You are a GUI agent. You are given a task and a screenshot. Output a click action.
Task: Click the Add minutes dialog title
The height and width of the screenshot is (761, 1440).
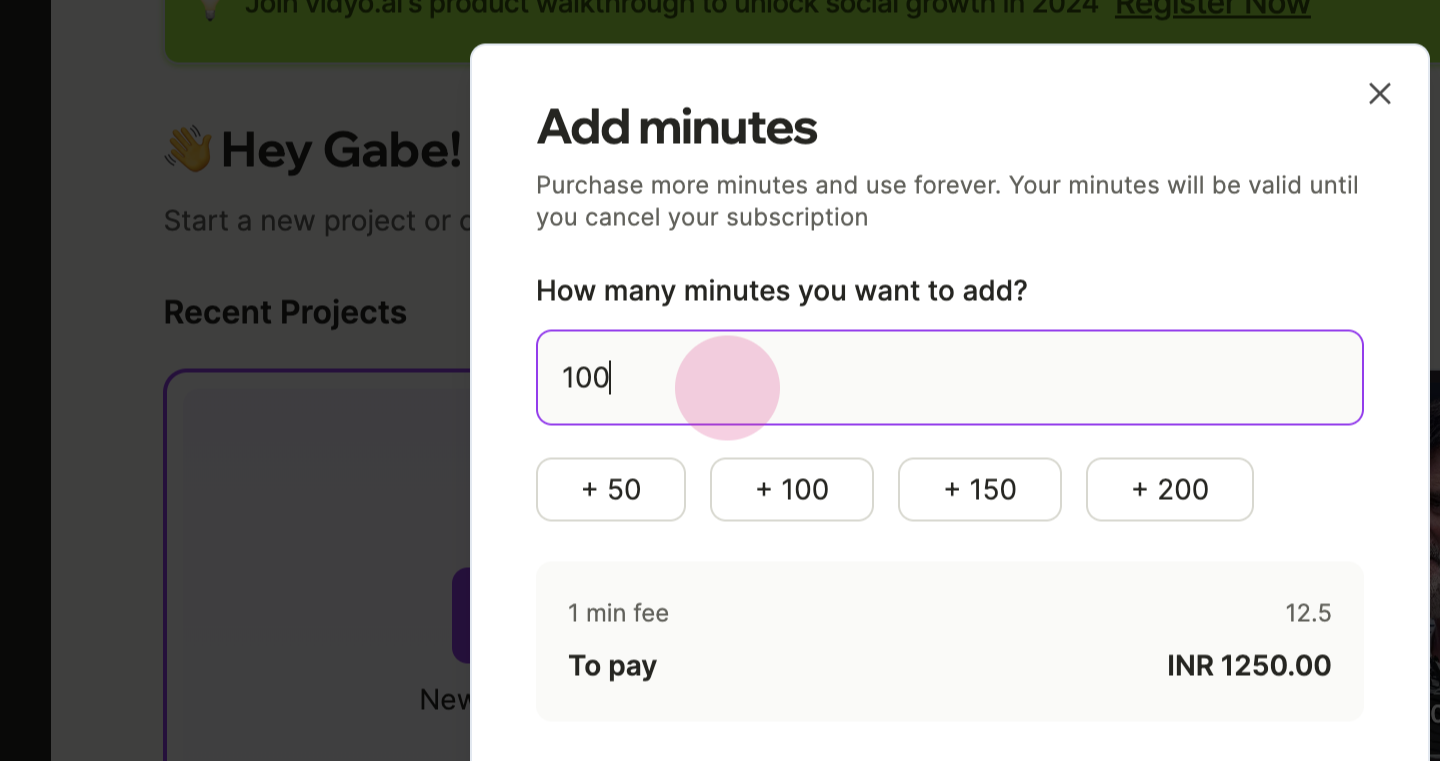677,127
